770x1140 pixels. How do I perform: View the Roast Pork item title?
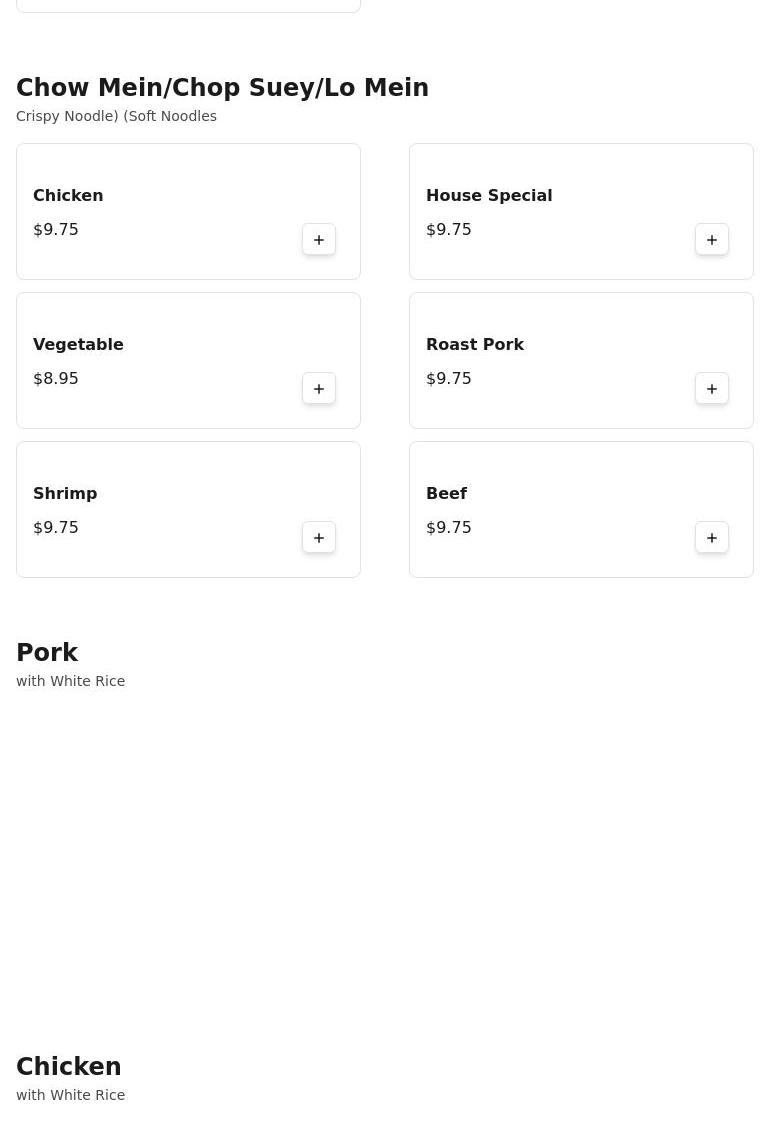(475, 345)
